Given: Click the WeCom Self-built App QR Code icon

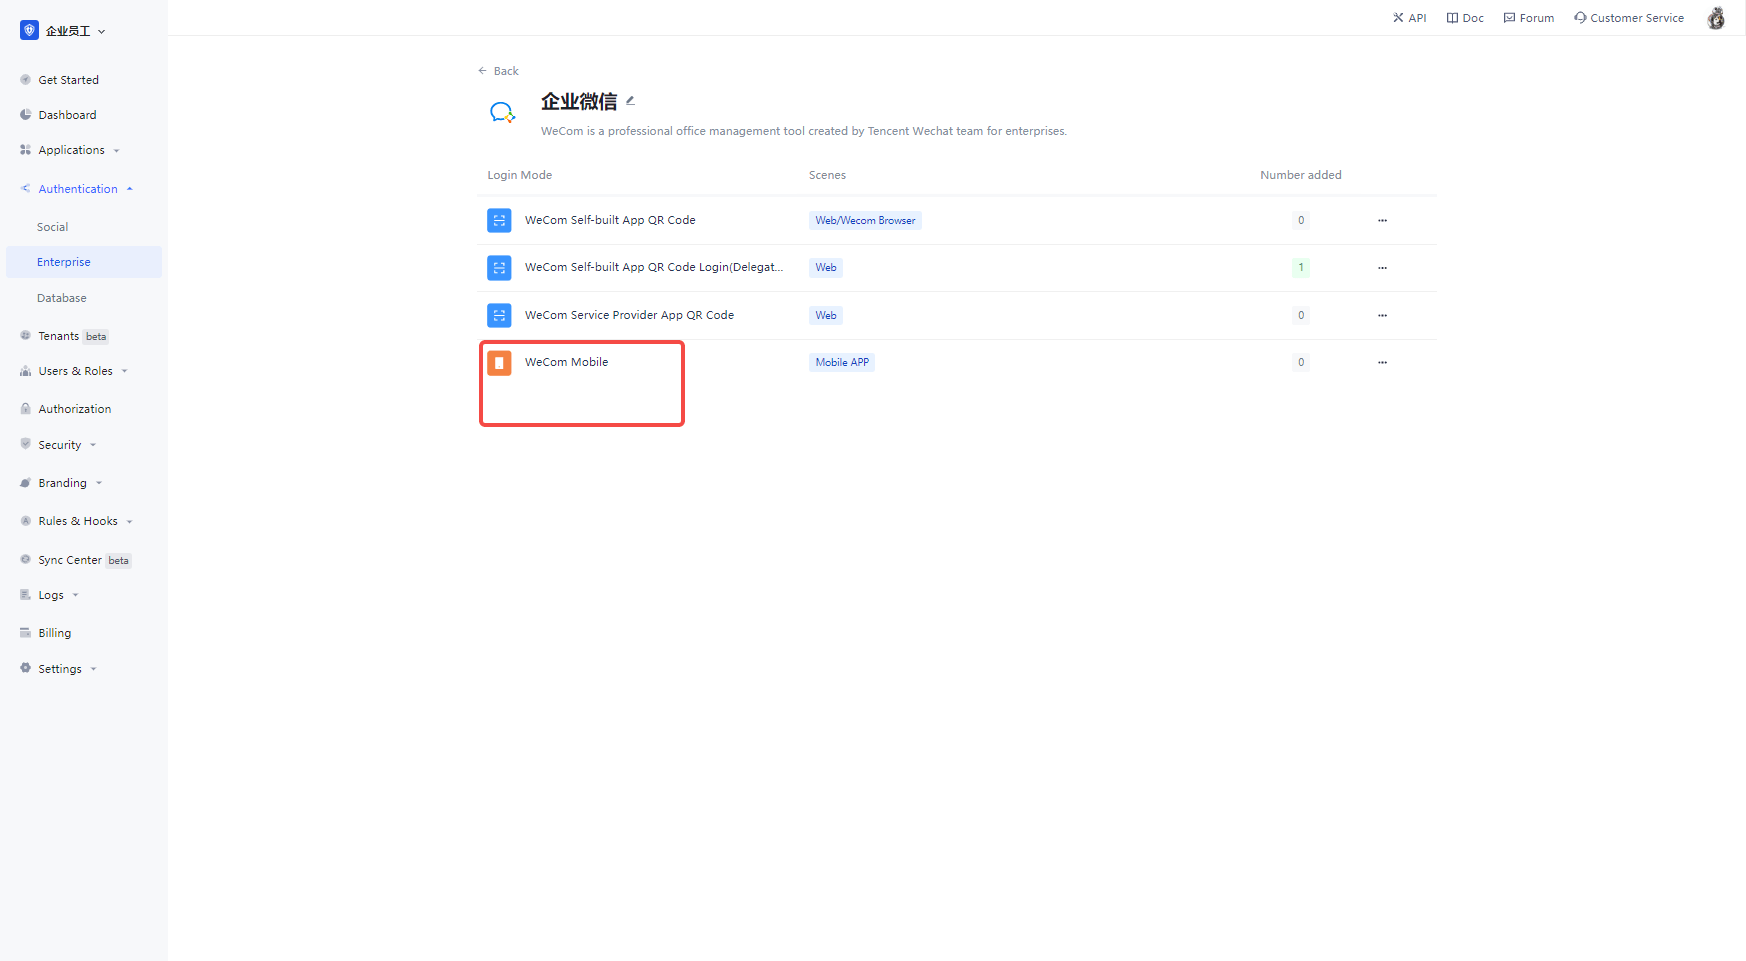Looking at the screenshot, I should (499, 221).
